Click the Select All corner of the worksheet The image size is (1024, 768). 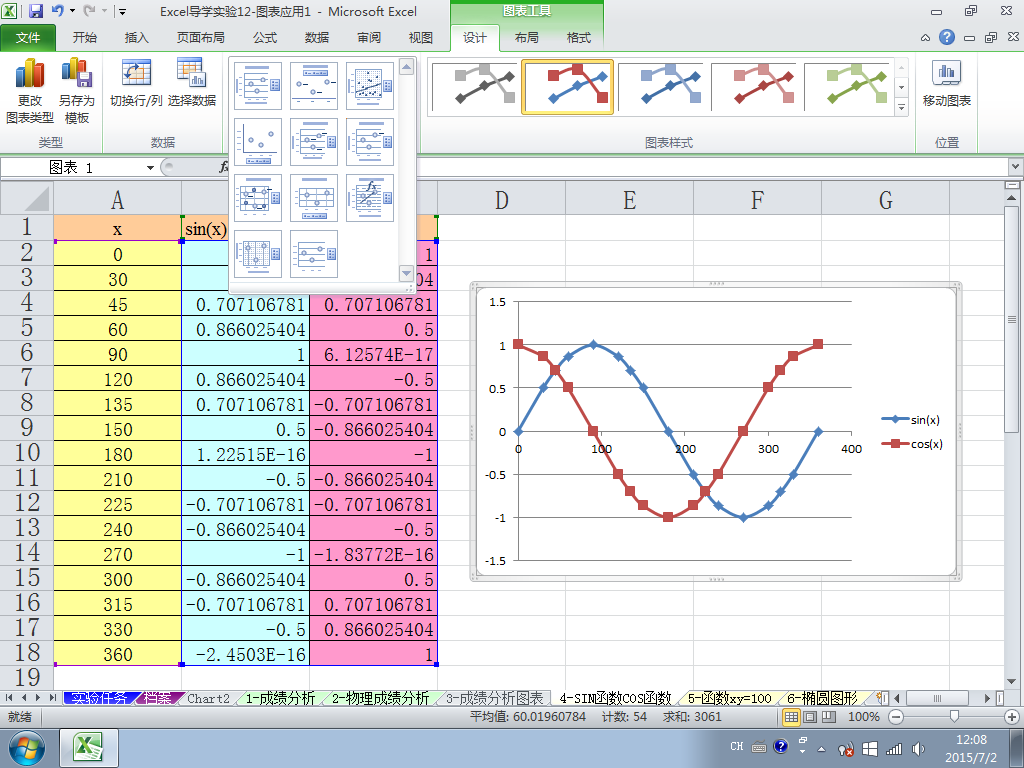coord(27,199)
